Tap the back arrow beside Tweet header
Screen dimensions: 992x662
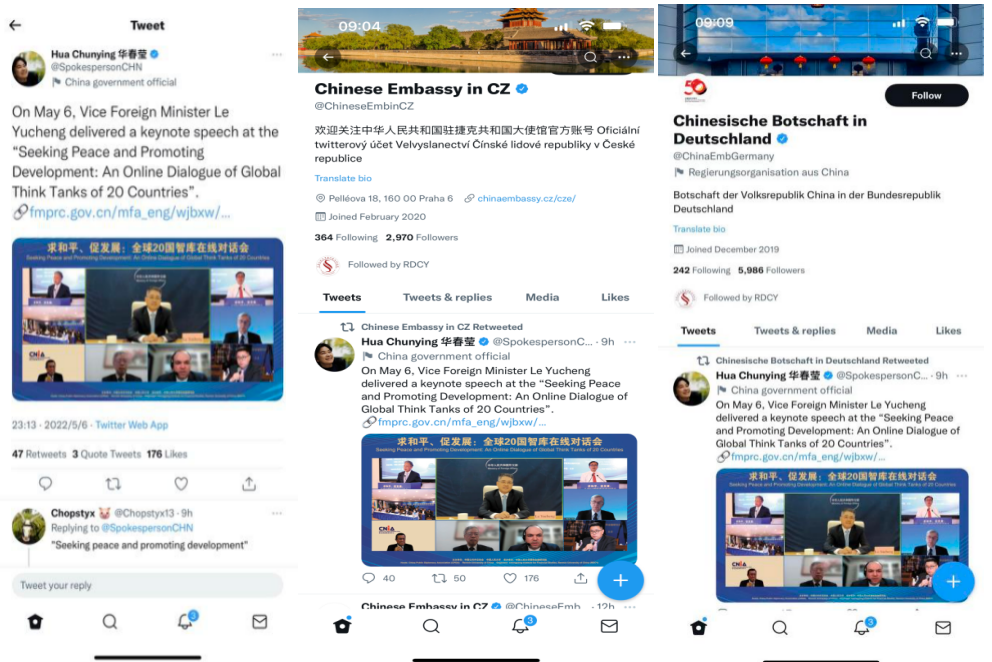(x=15, y=25)
